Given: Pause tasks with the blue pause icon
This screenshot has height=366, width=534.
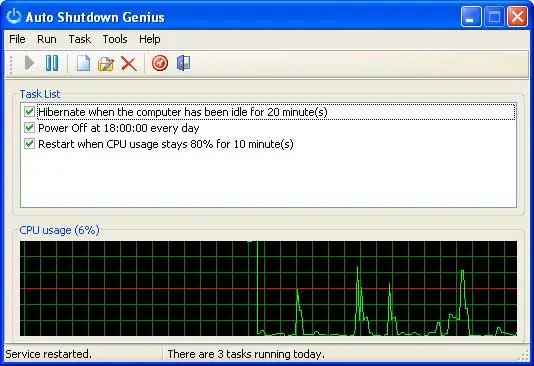Looking at the screenshot, I should coord(52,63).
